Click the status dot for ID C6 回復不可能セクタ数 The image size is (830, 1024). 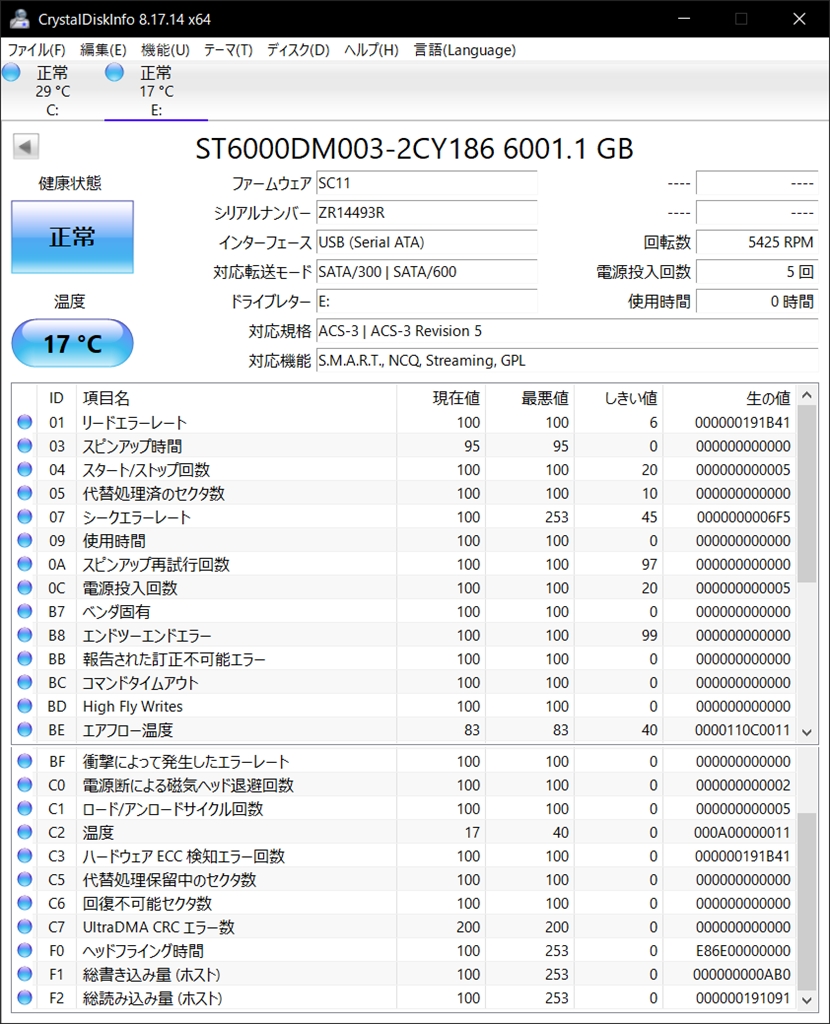(25, 903)
